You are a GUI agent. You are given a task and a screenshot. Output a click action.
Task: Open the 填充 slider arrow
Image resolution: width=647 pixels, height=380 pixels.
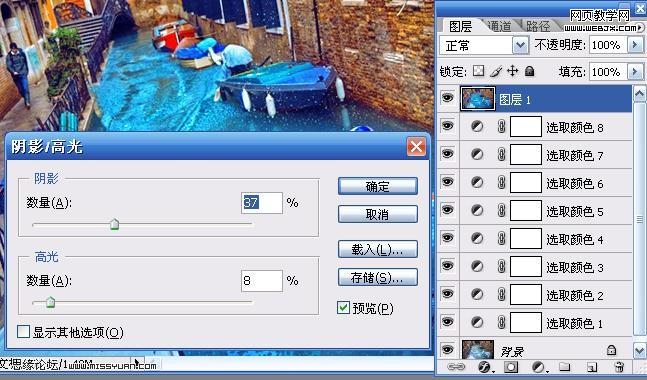[x=635, y=72]
